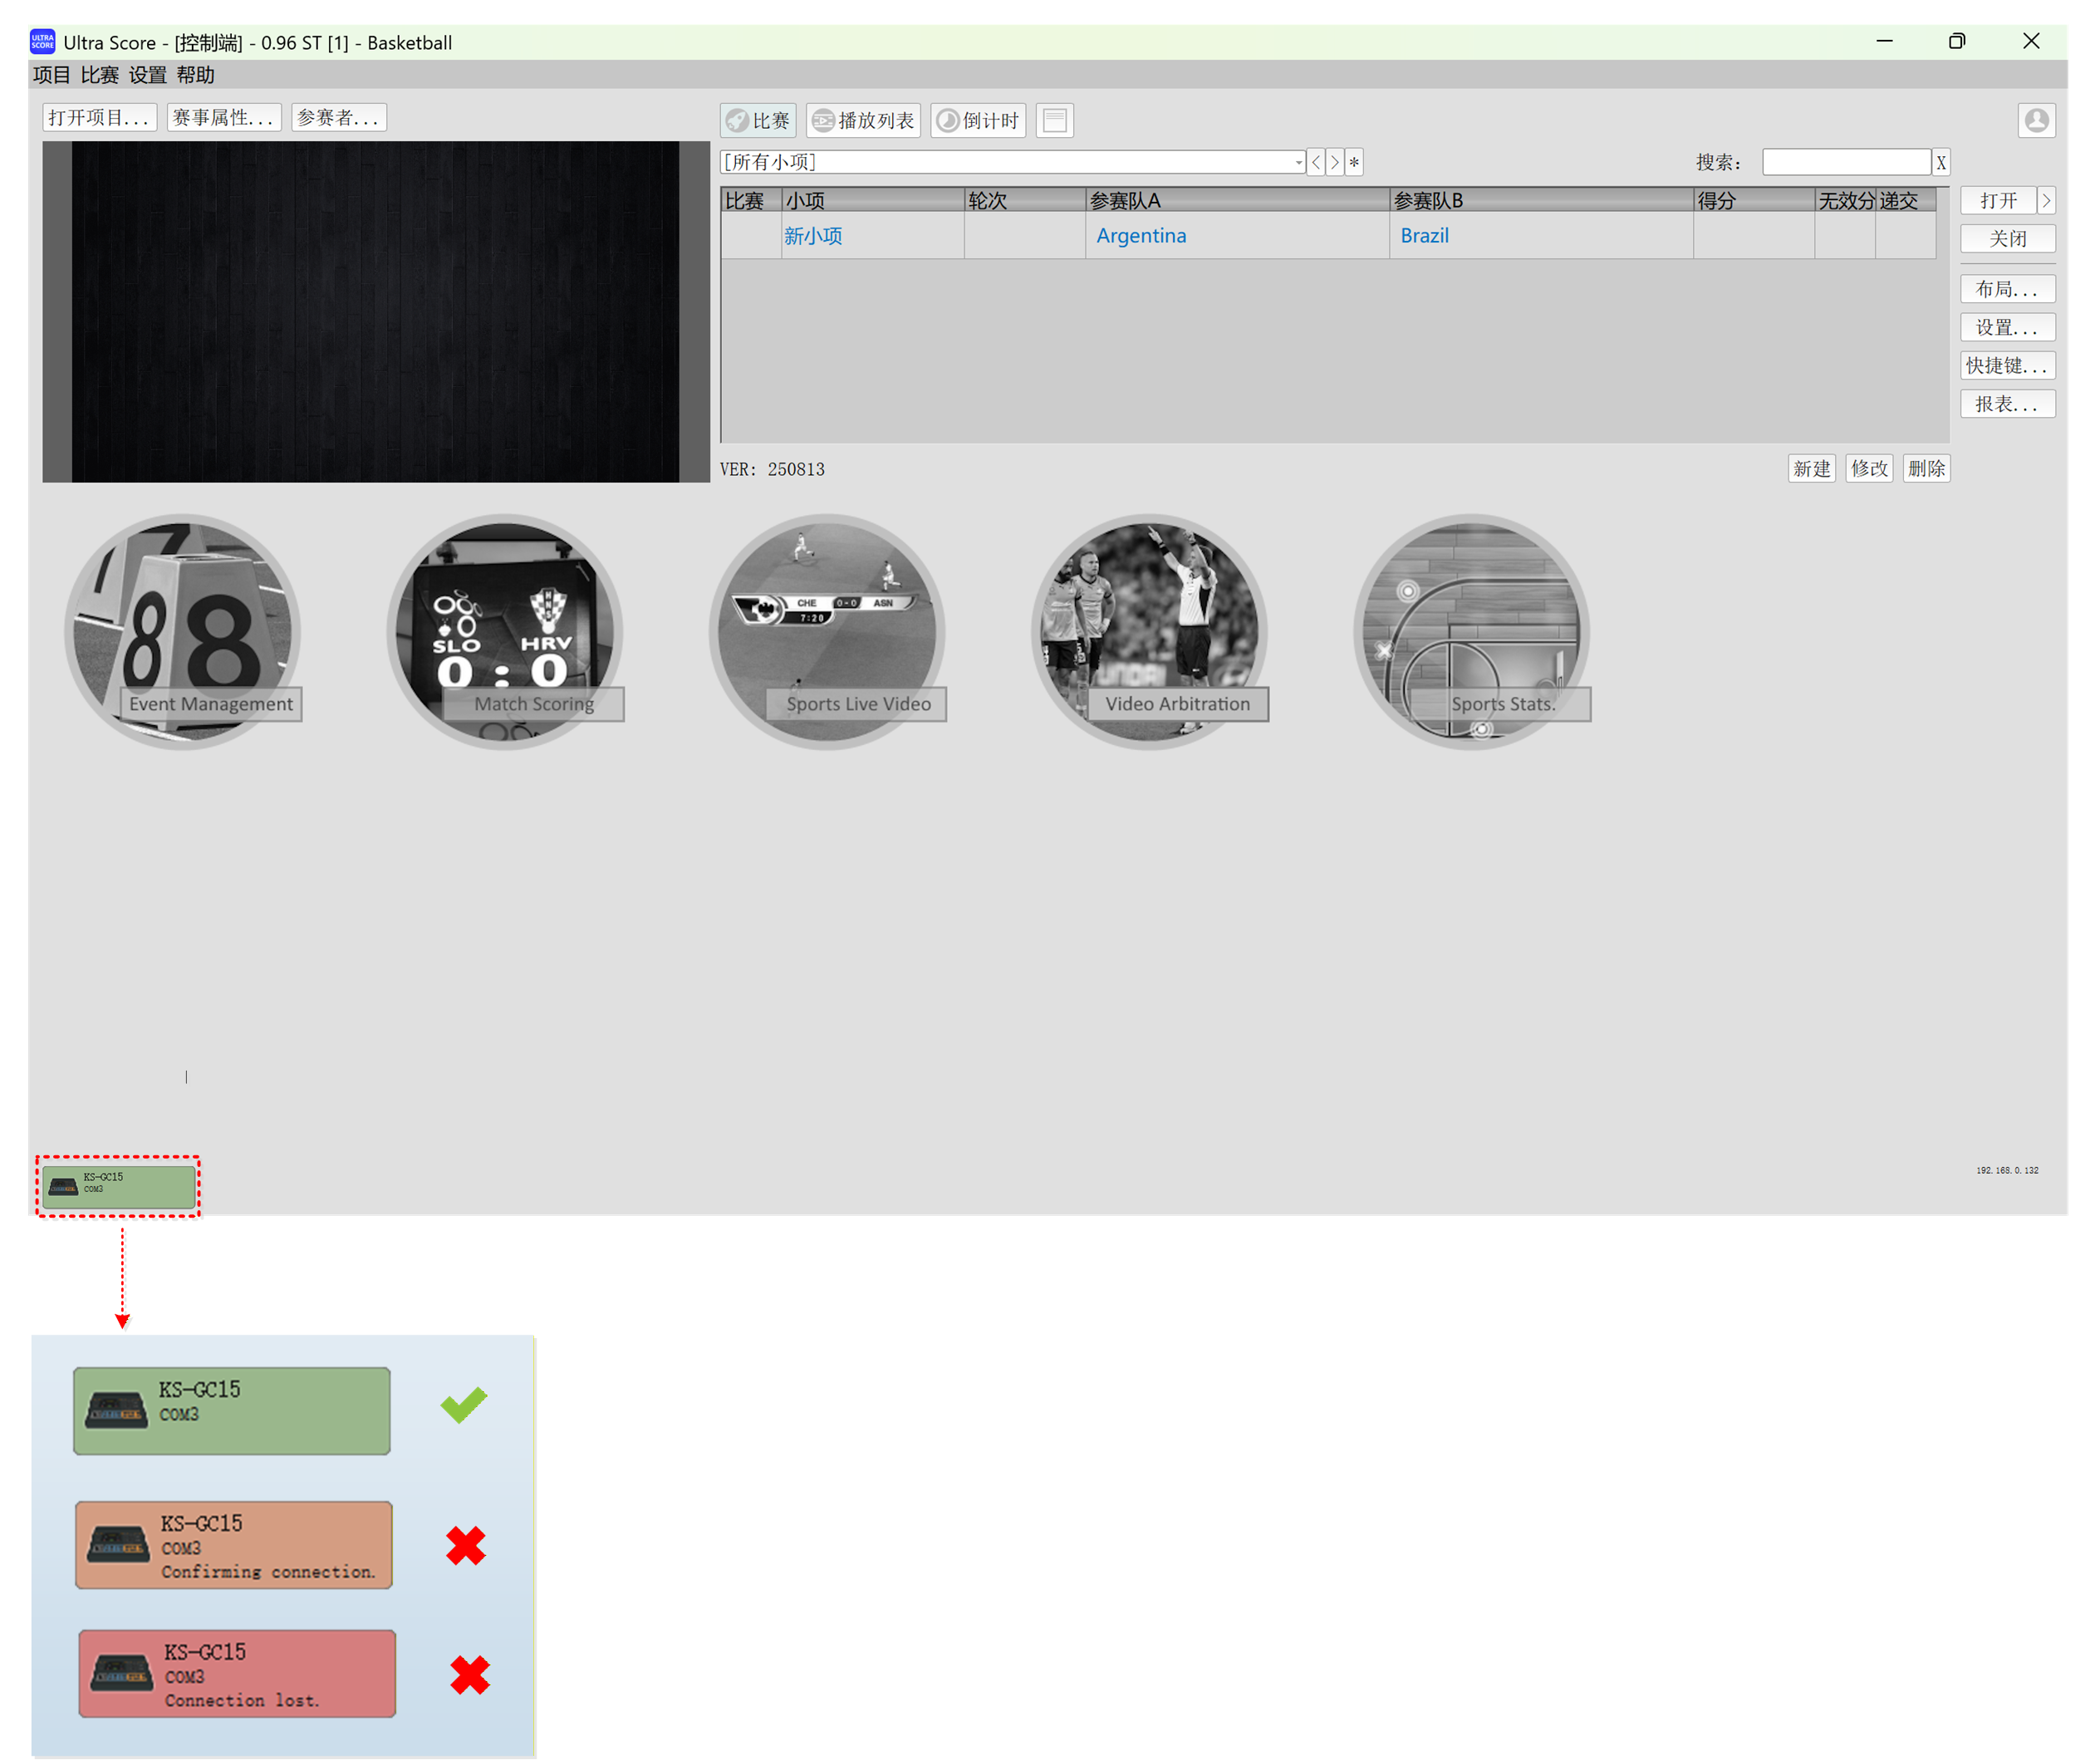This screenshot has height=1760, width=2100.
Task: Open the Video Arbitration module
Action: point(1149,632)
